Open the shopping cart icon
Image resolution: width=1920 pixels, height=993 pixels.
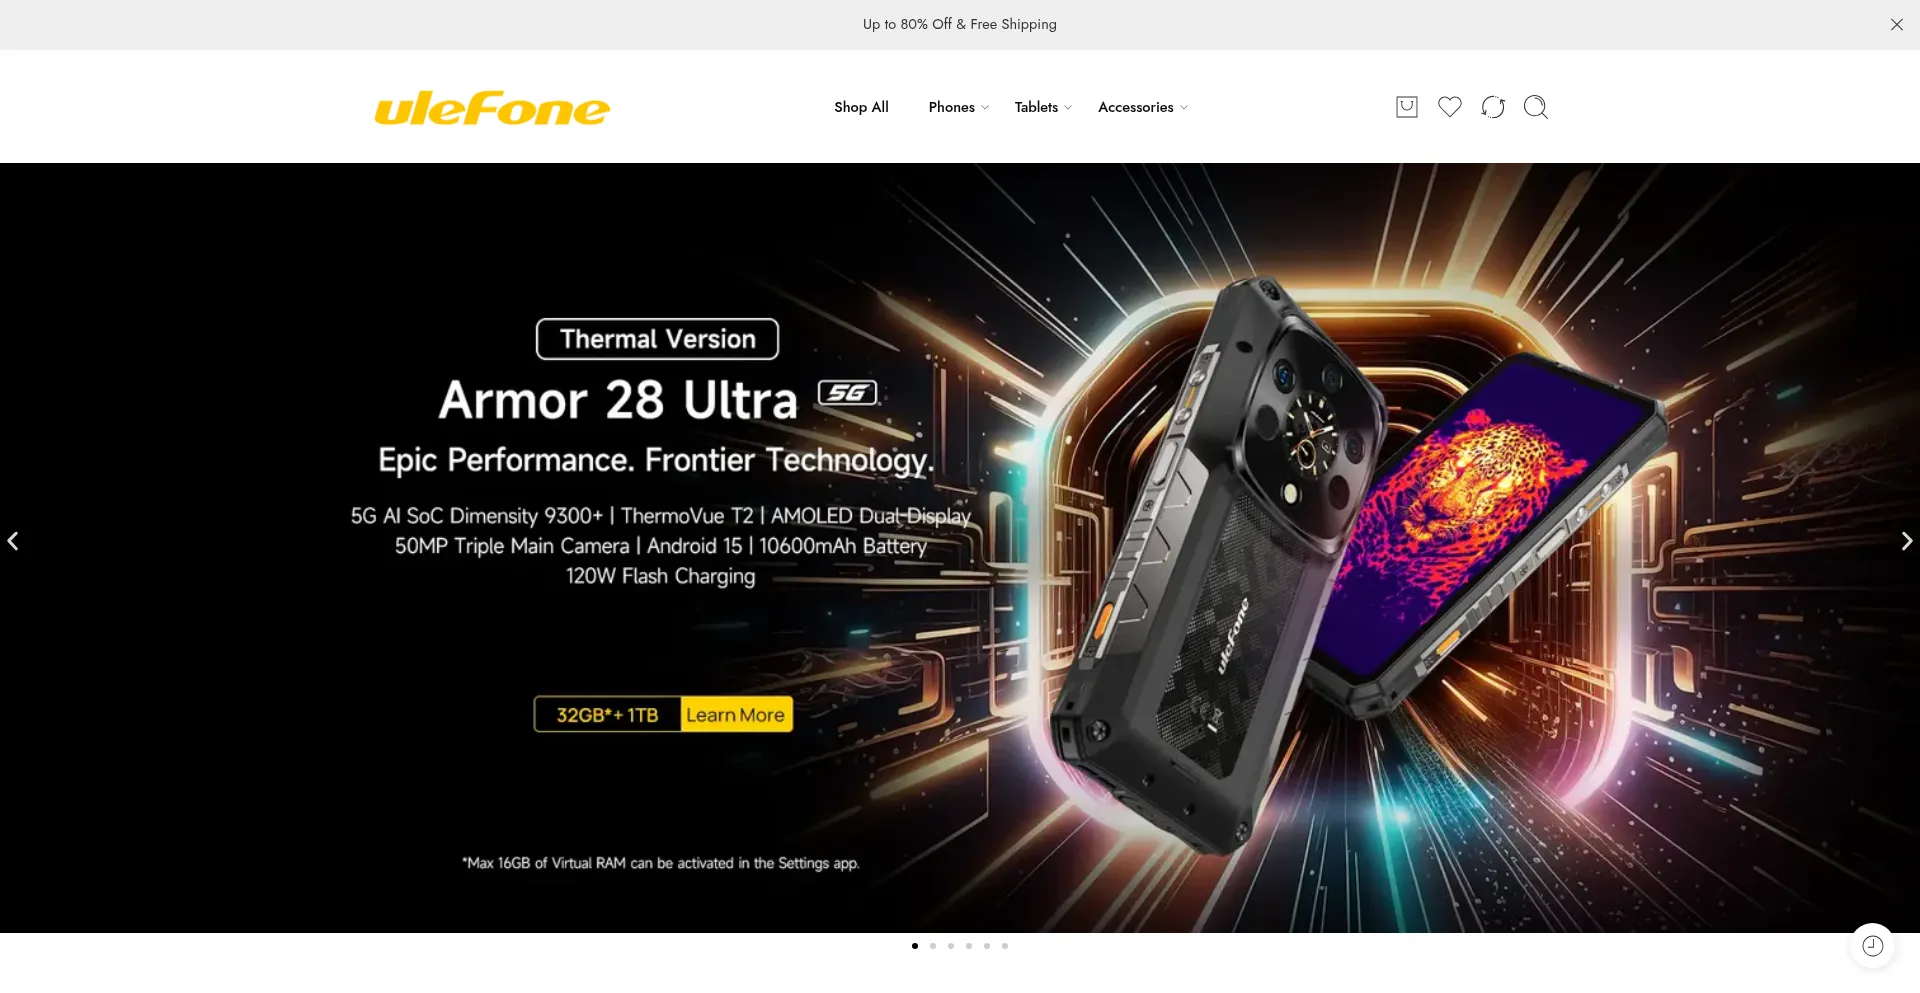tap(1406, 107)
